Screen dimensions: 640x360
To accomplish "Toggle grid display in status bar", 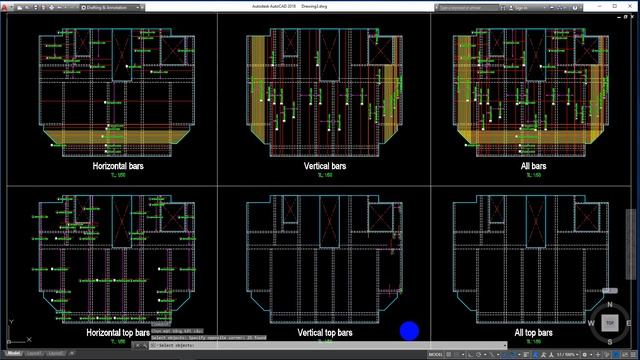I will tap(449, 355).
